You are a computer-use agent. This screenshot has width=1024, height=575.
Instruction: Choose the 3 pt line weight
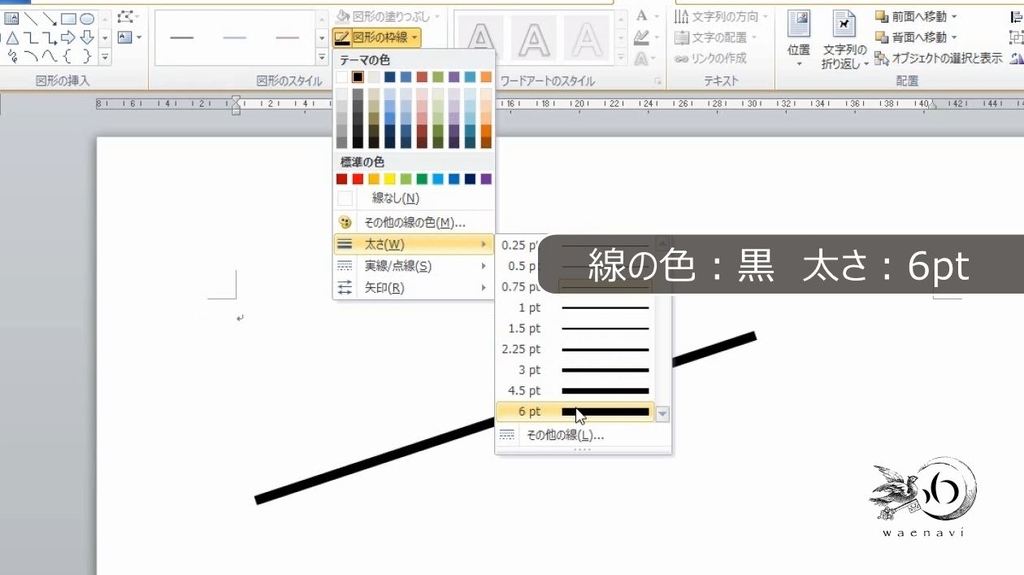pyautogui.click(x=575, y=370)
